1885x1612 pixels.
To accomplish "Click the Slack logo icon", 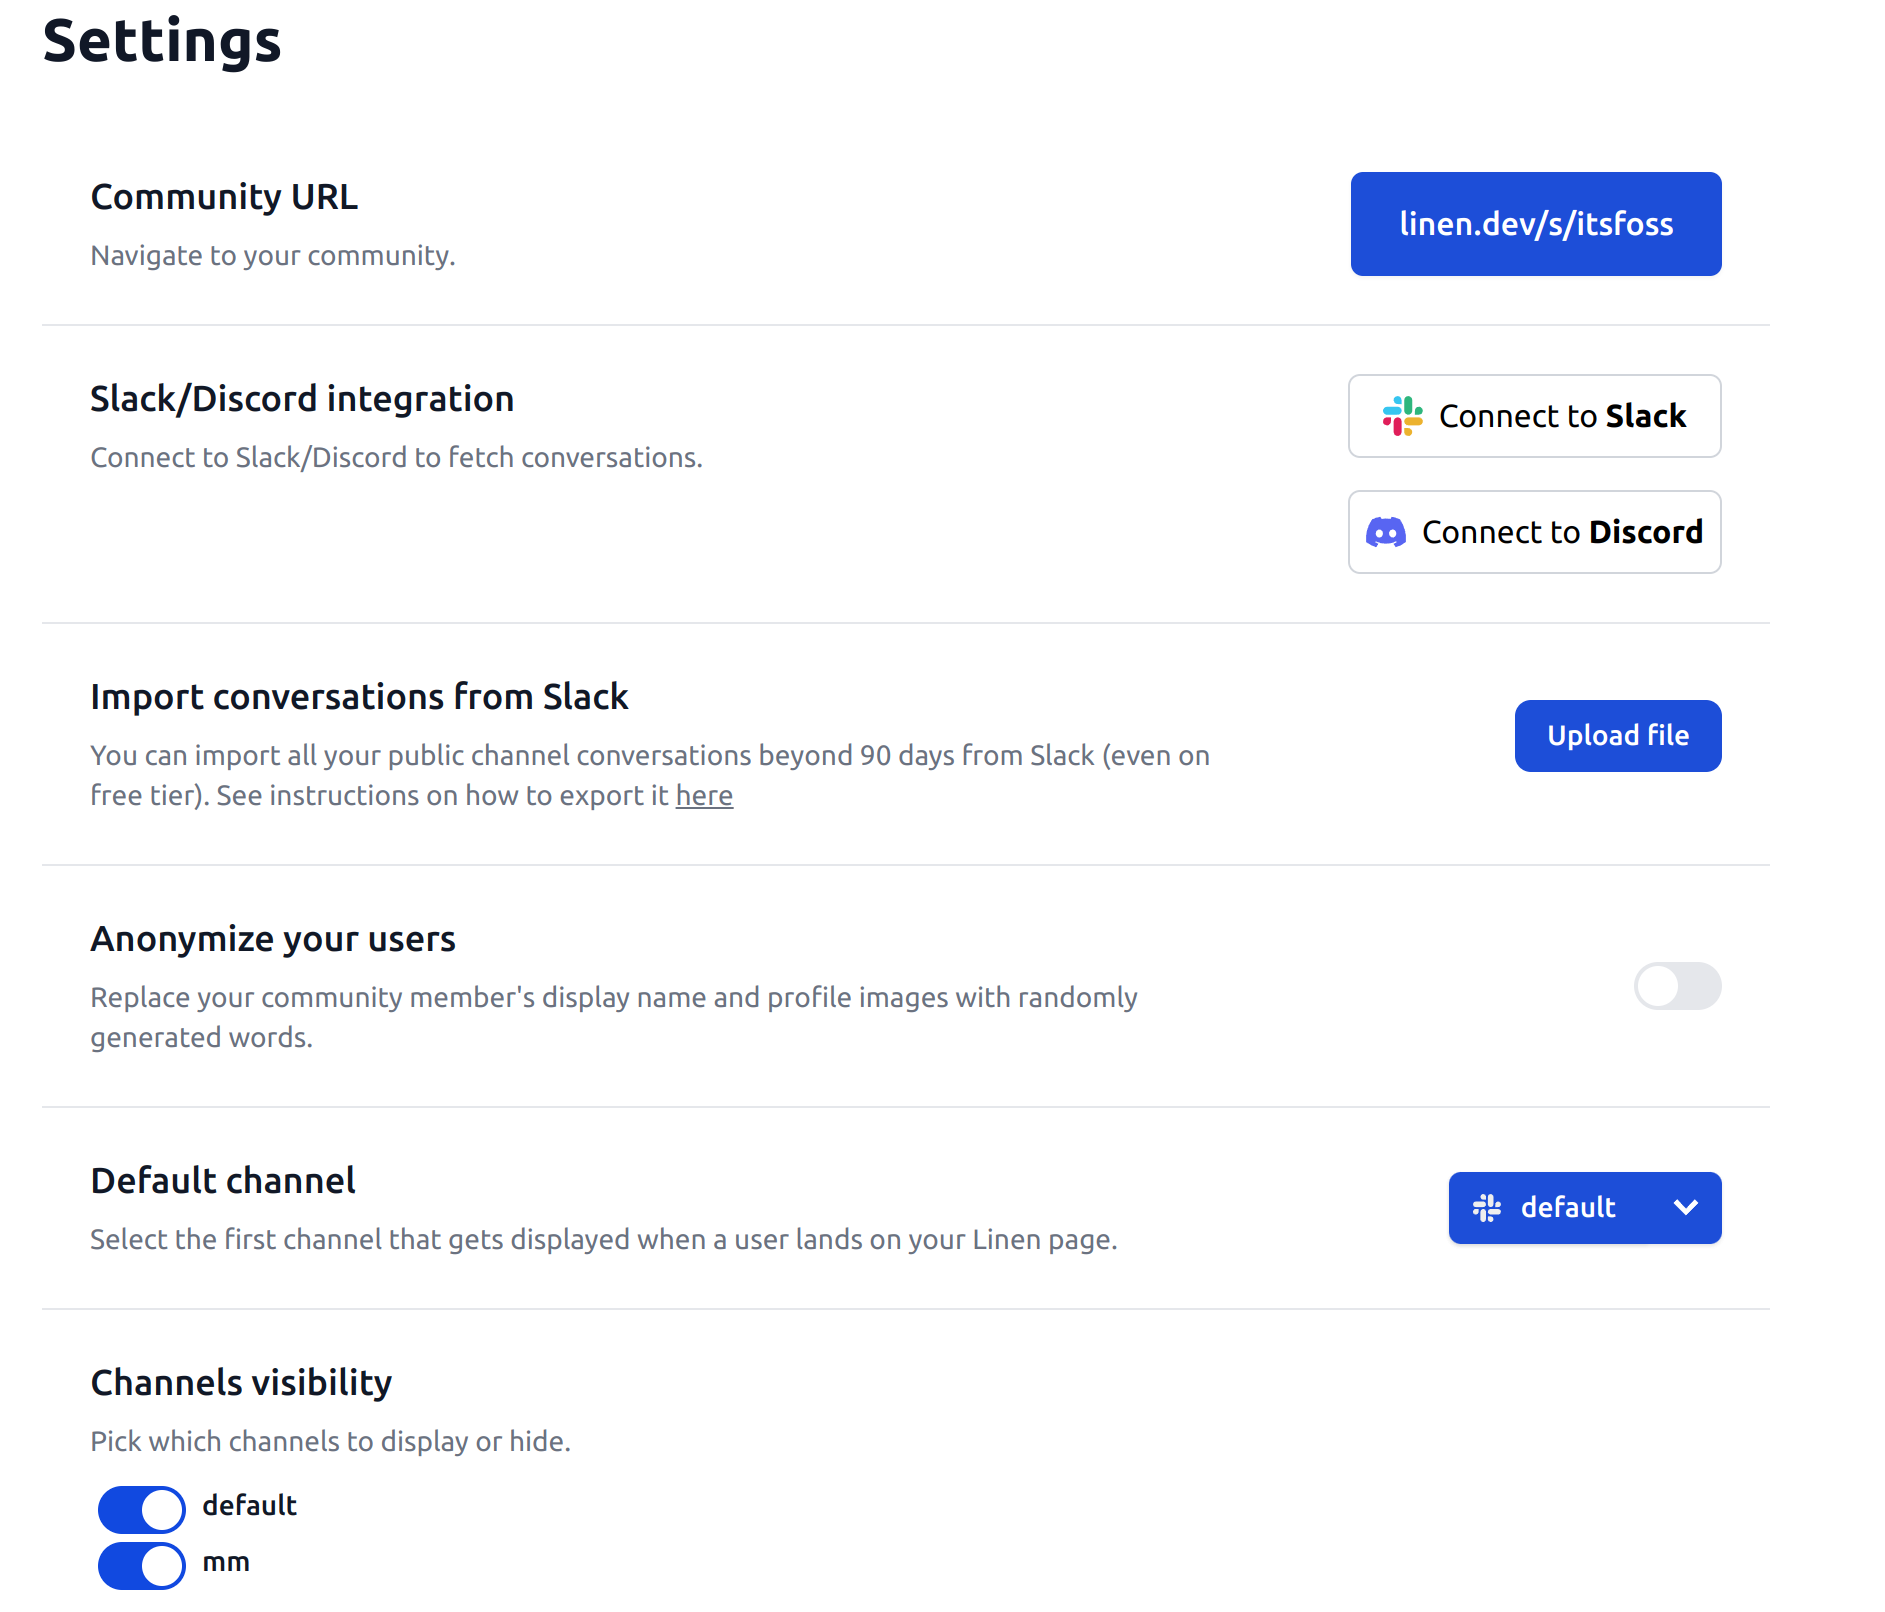I will point(1402,416).
